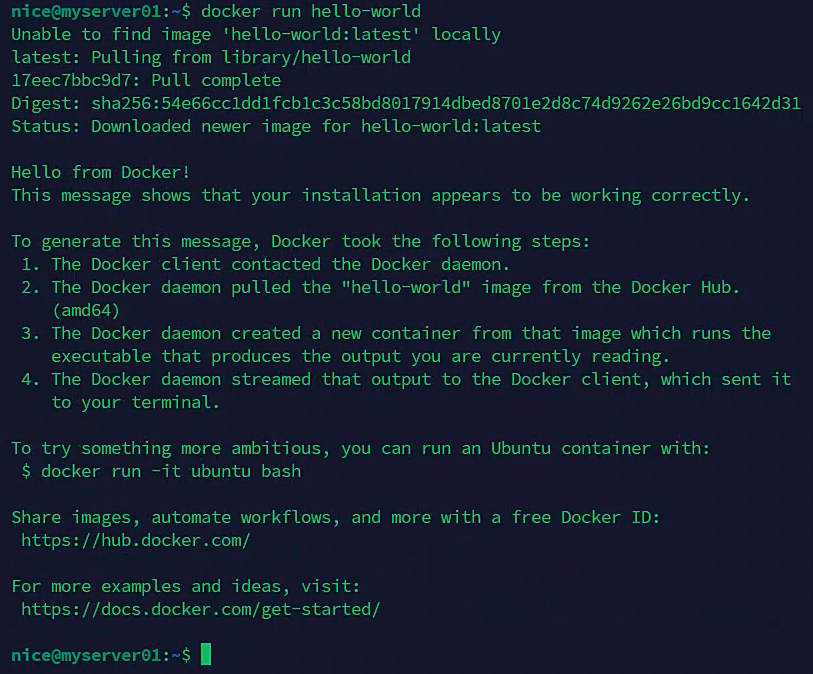Image resolution: width=813 pixels, height=674 pixels.
Task: Click the 'Status: Downloaded newer image' line
Action: coord(276,127)
